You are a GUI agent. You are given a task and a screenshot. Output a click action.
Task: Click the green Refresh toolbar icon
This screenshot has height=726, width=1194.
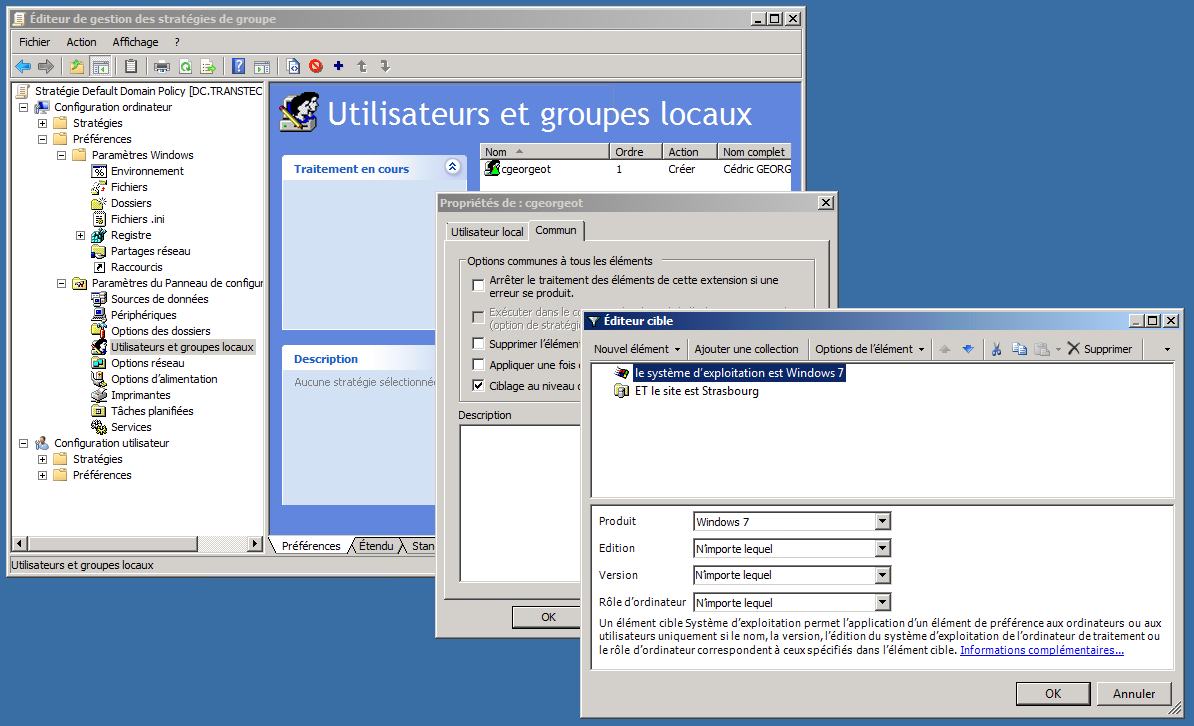pyautogui.click(x=185, y=66)
